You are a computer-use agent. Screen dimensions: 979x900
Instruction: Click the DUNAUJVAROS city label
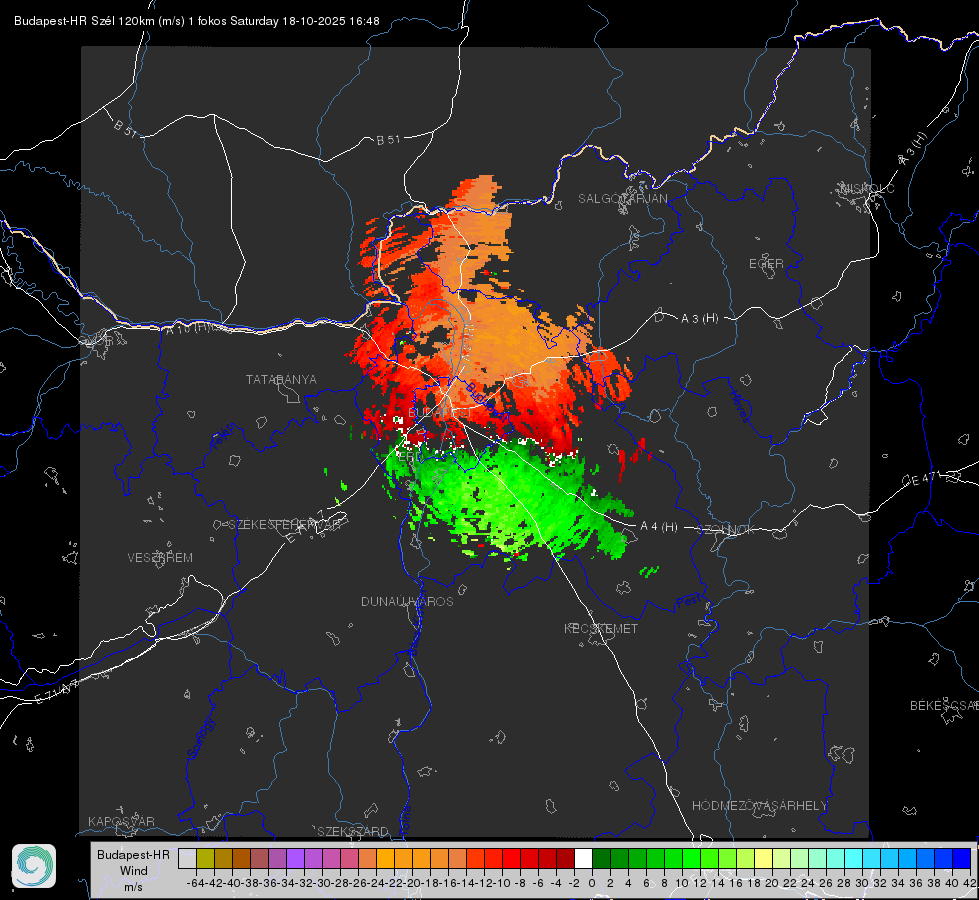407,602
